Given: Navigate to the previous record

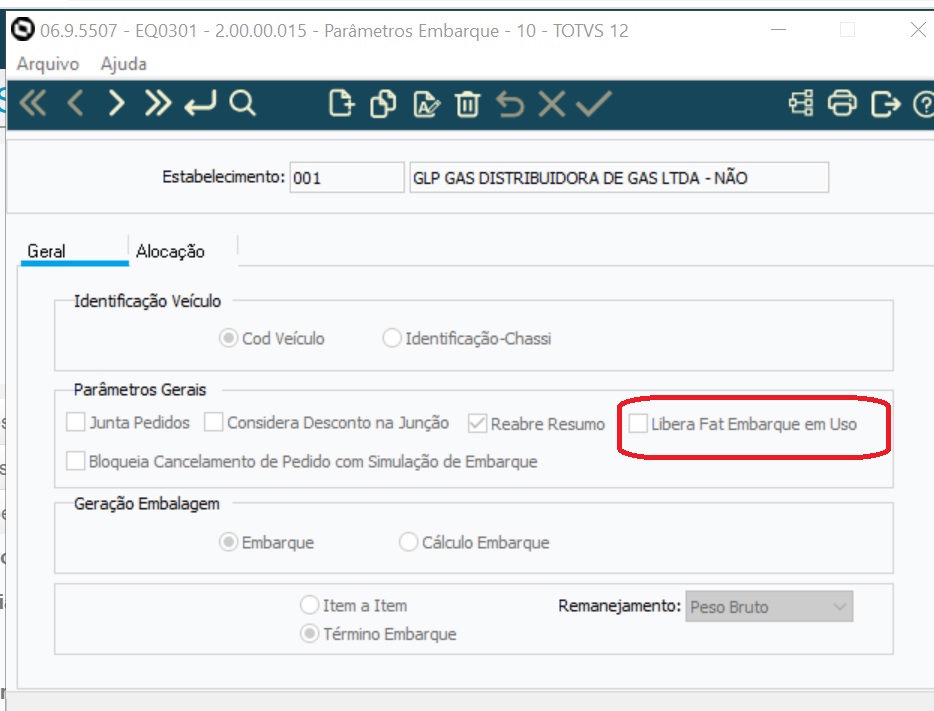Looking at the screenshot, I should pyautogui.click(x=75, y=104).
